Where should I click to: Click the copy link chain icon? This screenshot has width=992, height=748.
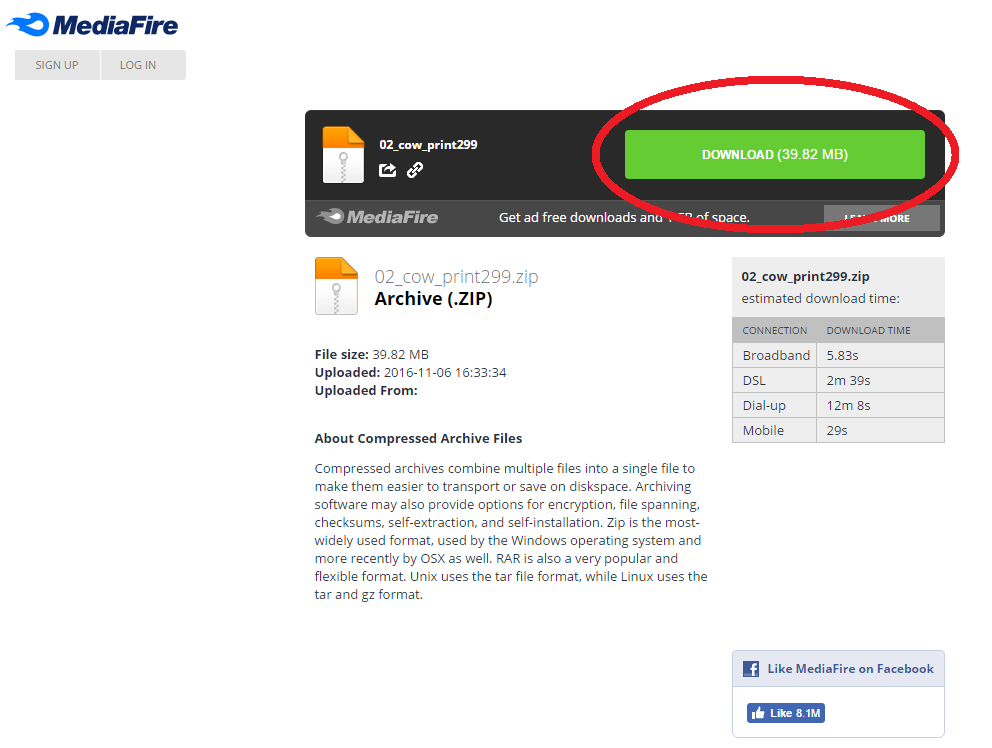[415, 170]
